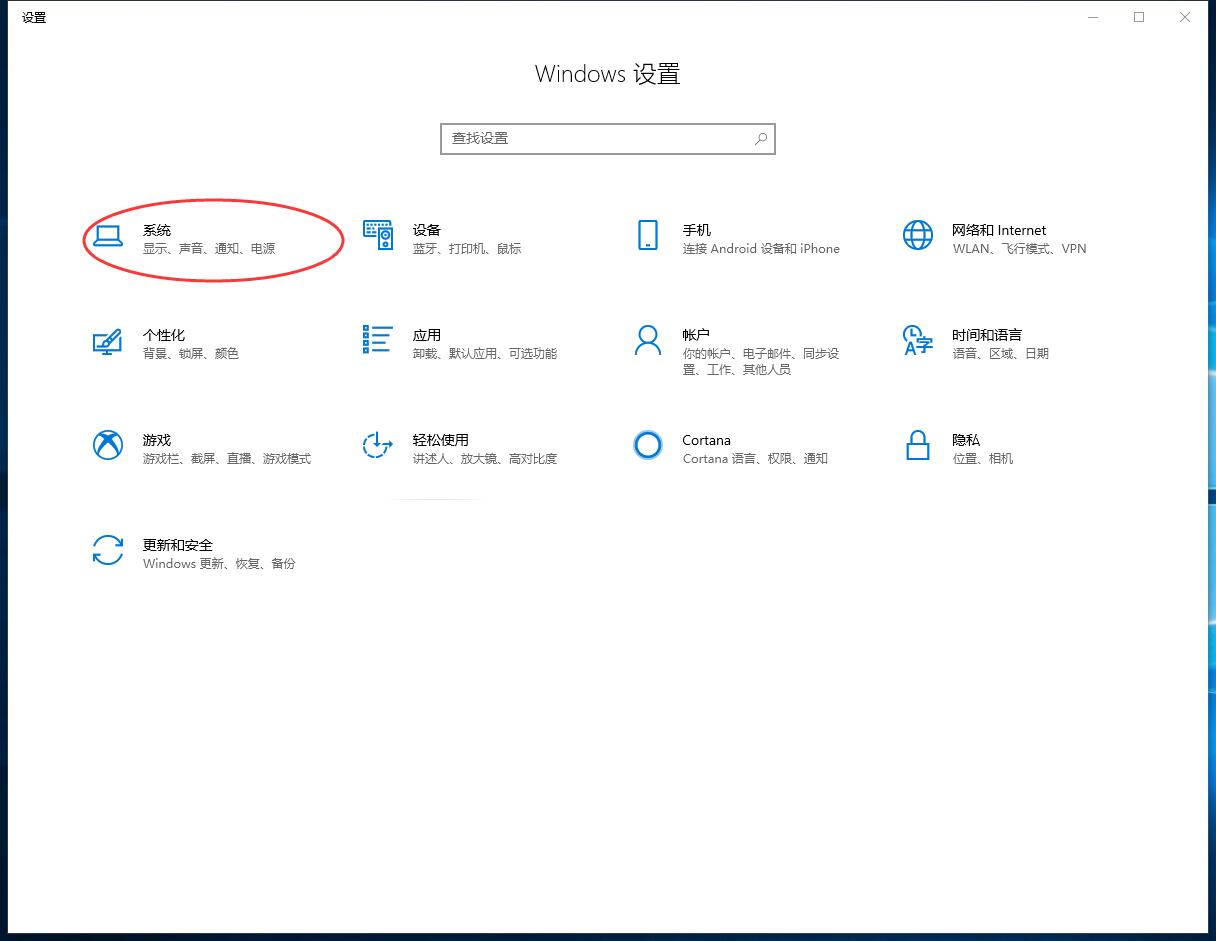Close the 设置 window

(1185, 17)
